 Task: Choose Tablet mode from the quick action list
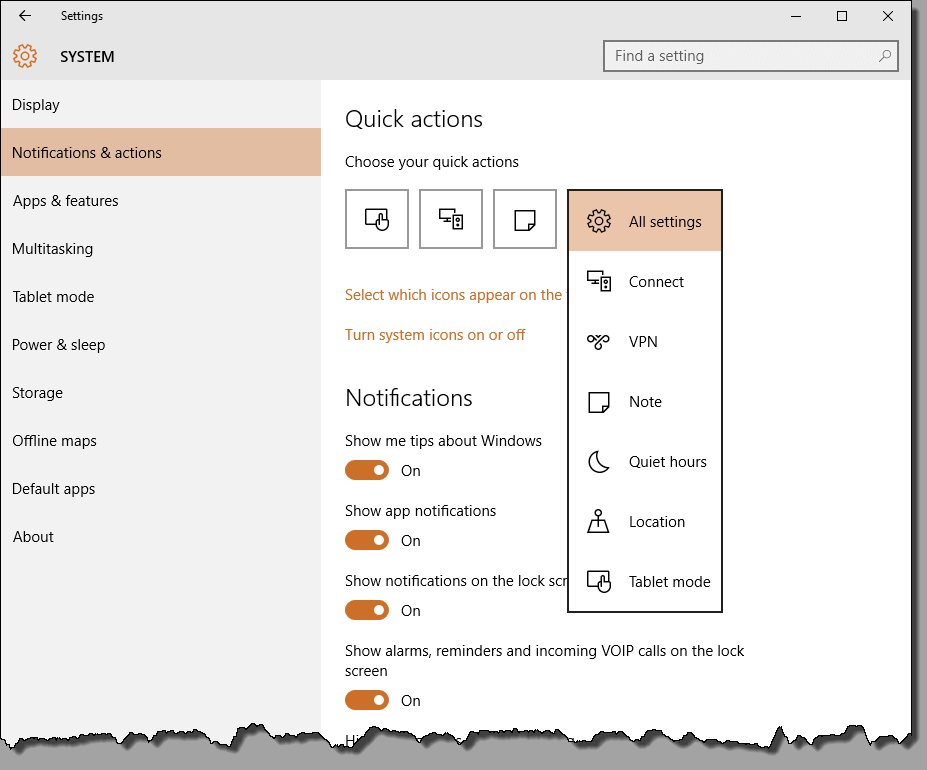point(645,581)
